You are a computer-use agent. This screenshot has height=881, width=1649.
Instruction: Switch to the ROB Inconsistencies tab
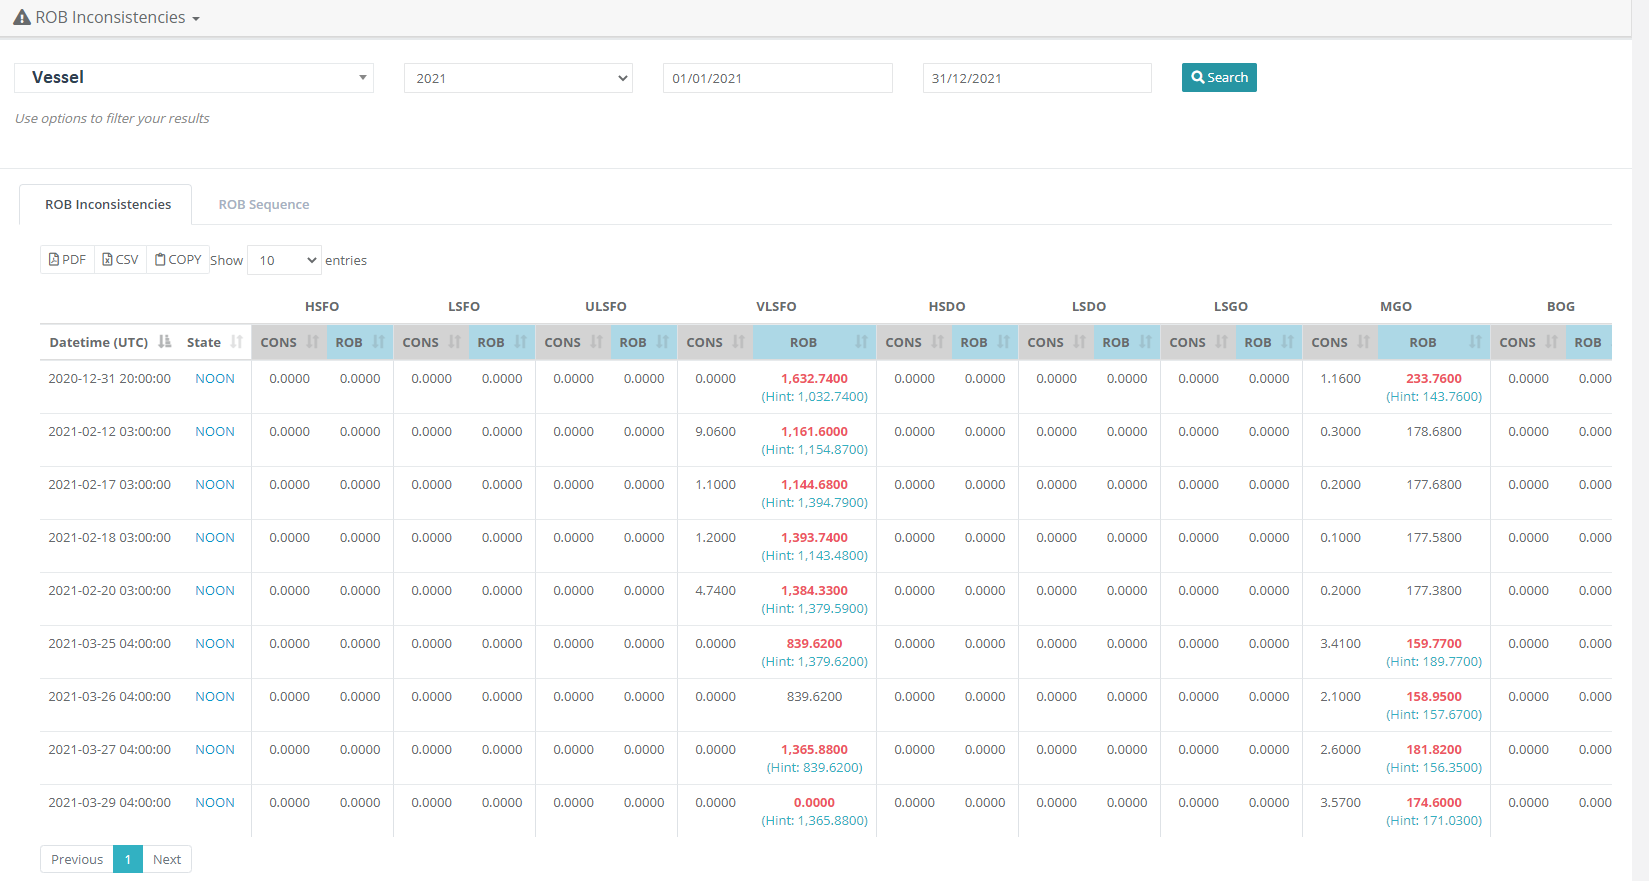point(108,204)
